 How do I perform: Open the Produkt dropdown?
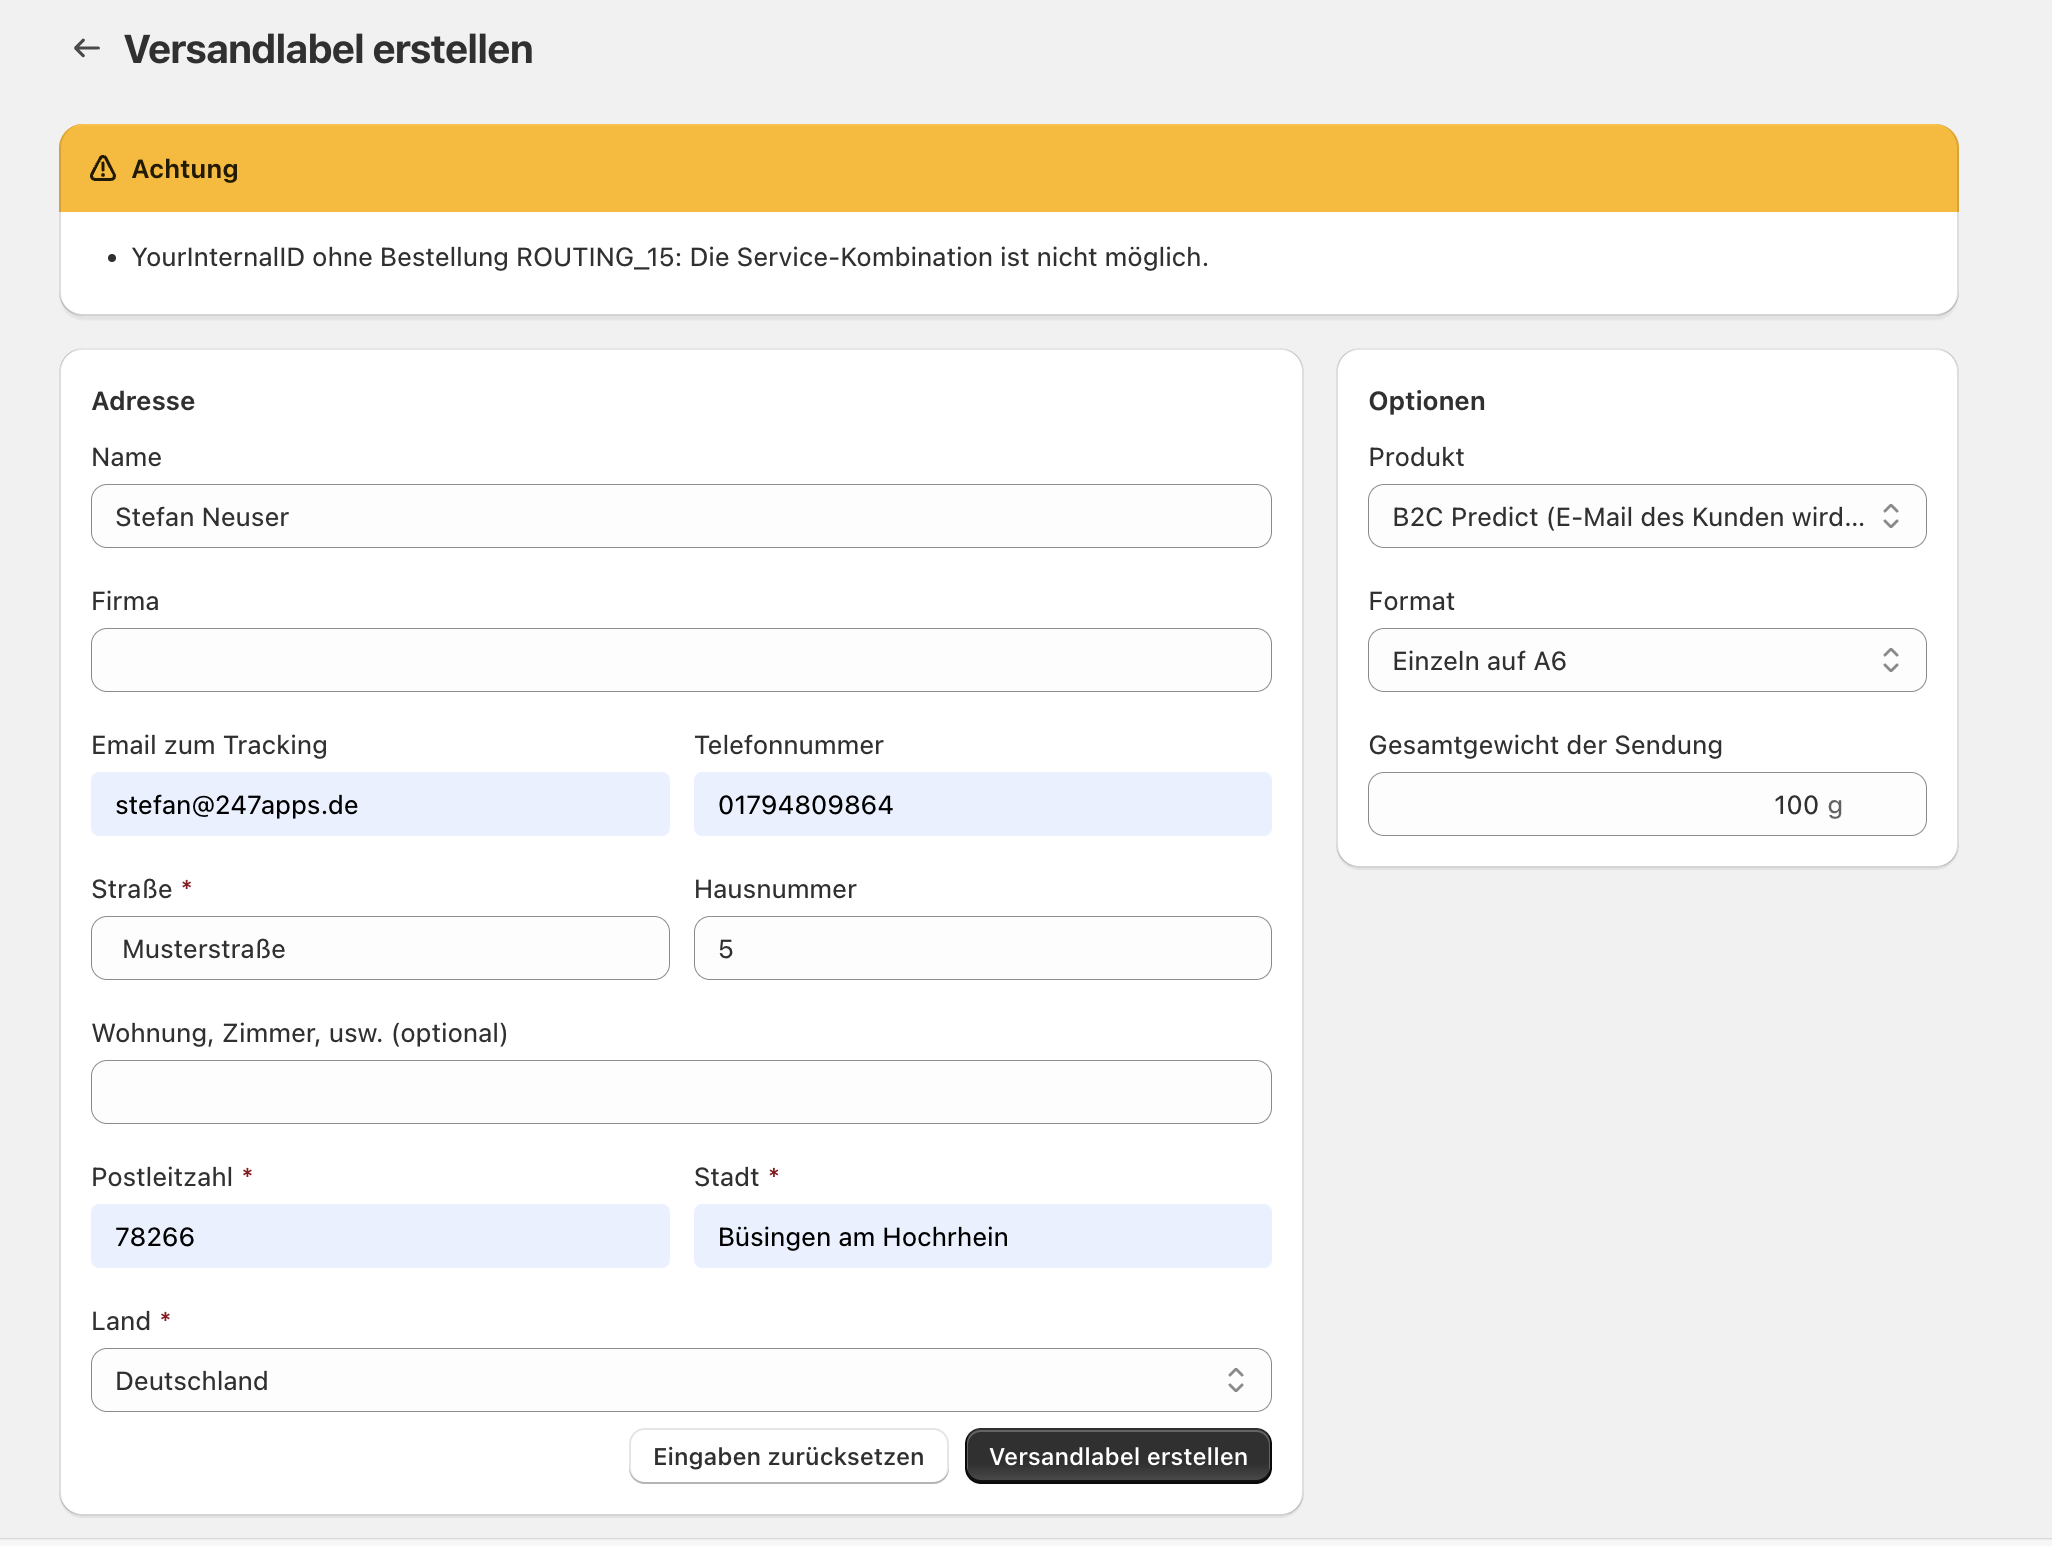pos(1627,517)
